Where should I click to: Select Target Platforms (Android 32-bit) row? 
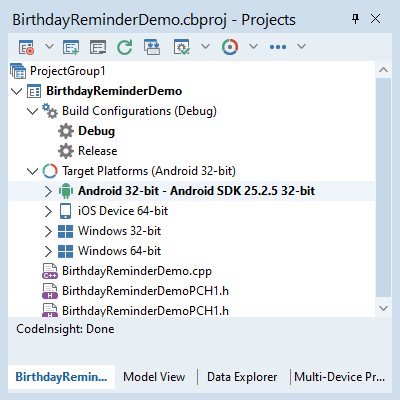coord(149,171)
